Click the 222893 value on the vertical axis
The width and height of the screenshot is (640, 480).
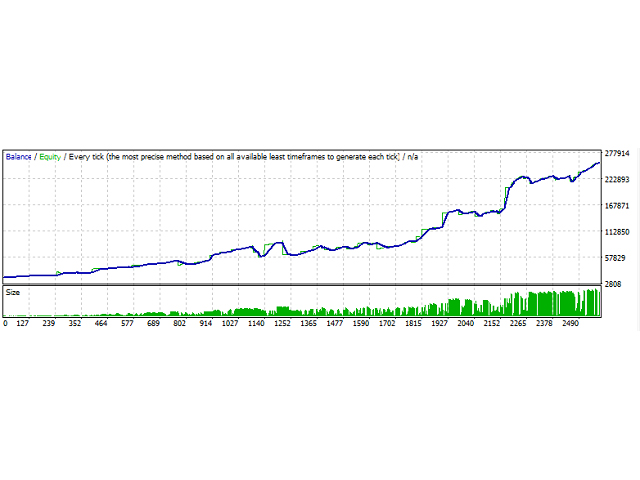click(619, 180)
